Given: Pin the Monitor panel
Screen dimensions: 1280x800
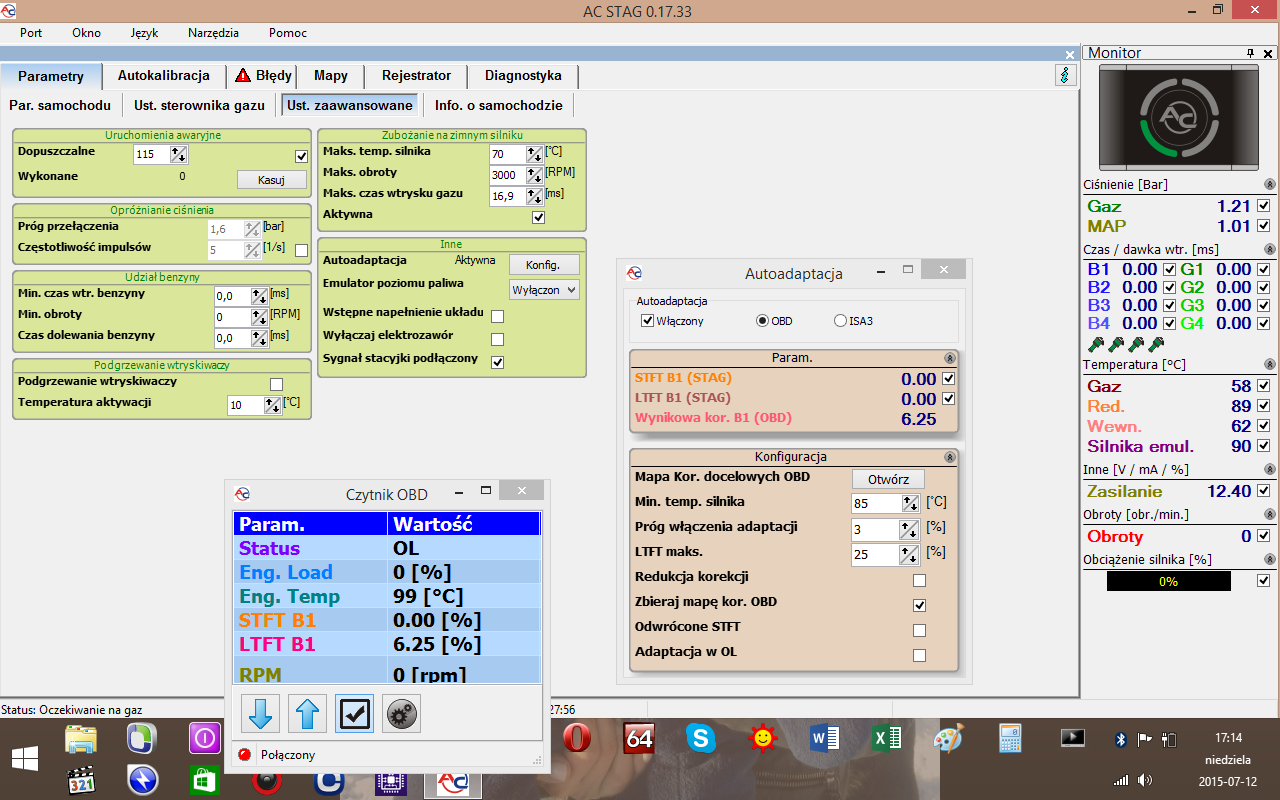Looking at the screenshot, I should 1250,53.
